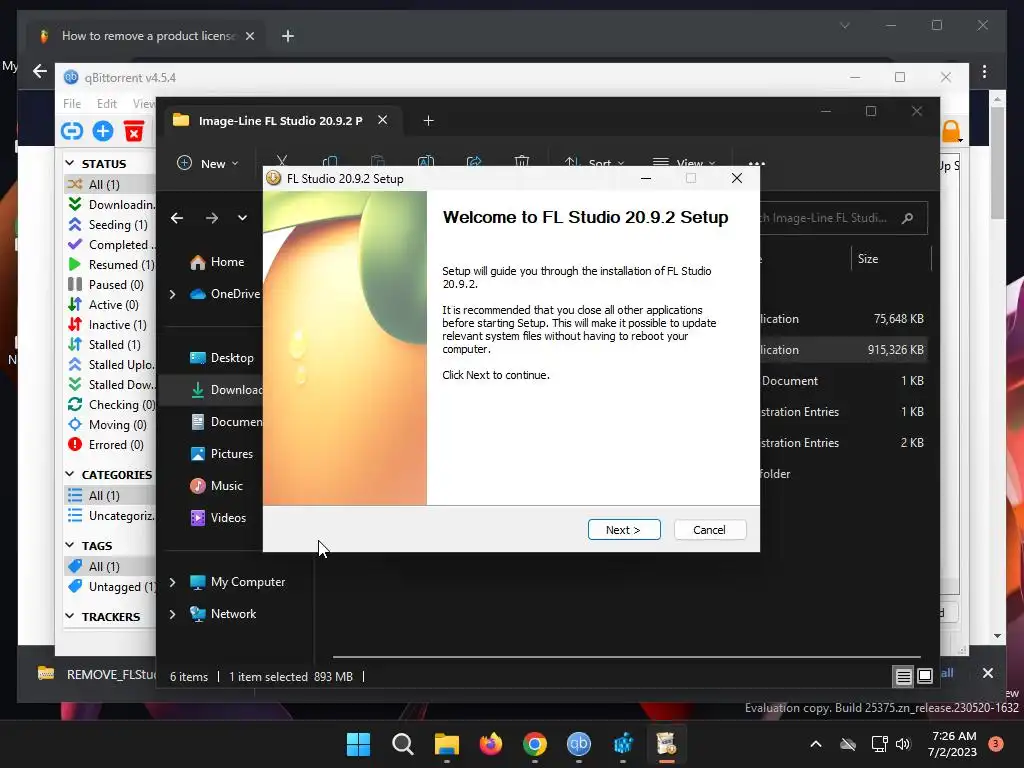The image size is (1024, 768).
Task: Open Documents in Explorer sidebar
Action: 226,422
